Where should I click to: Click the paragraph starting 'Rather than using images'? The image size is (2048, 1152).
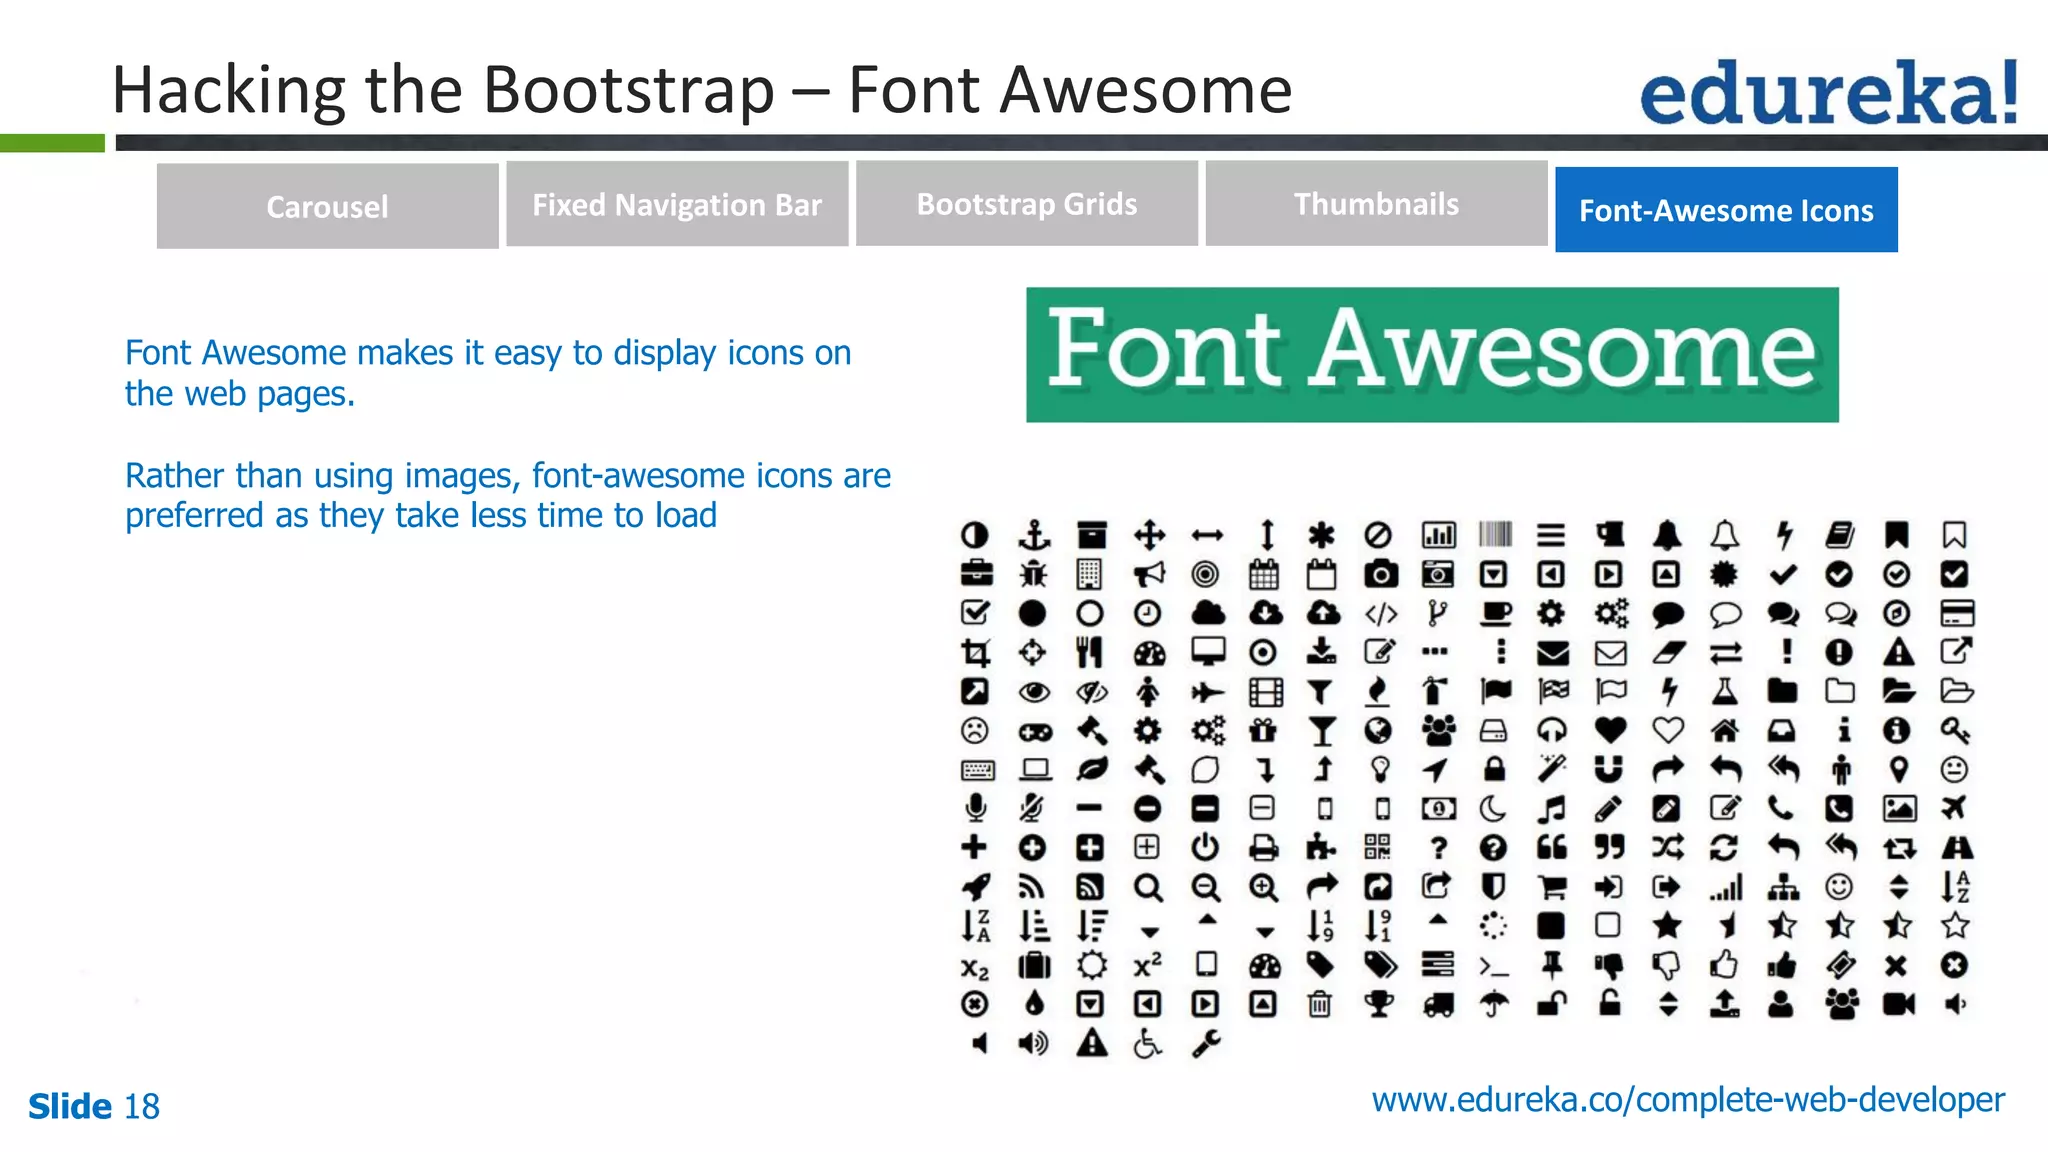pos(508,495)
